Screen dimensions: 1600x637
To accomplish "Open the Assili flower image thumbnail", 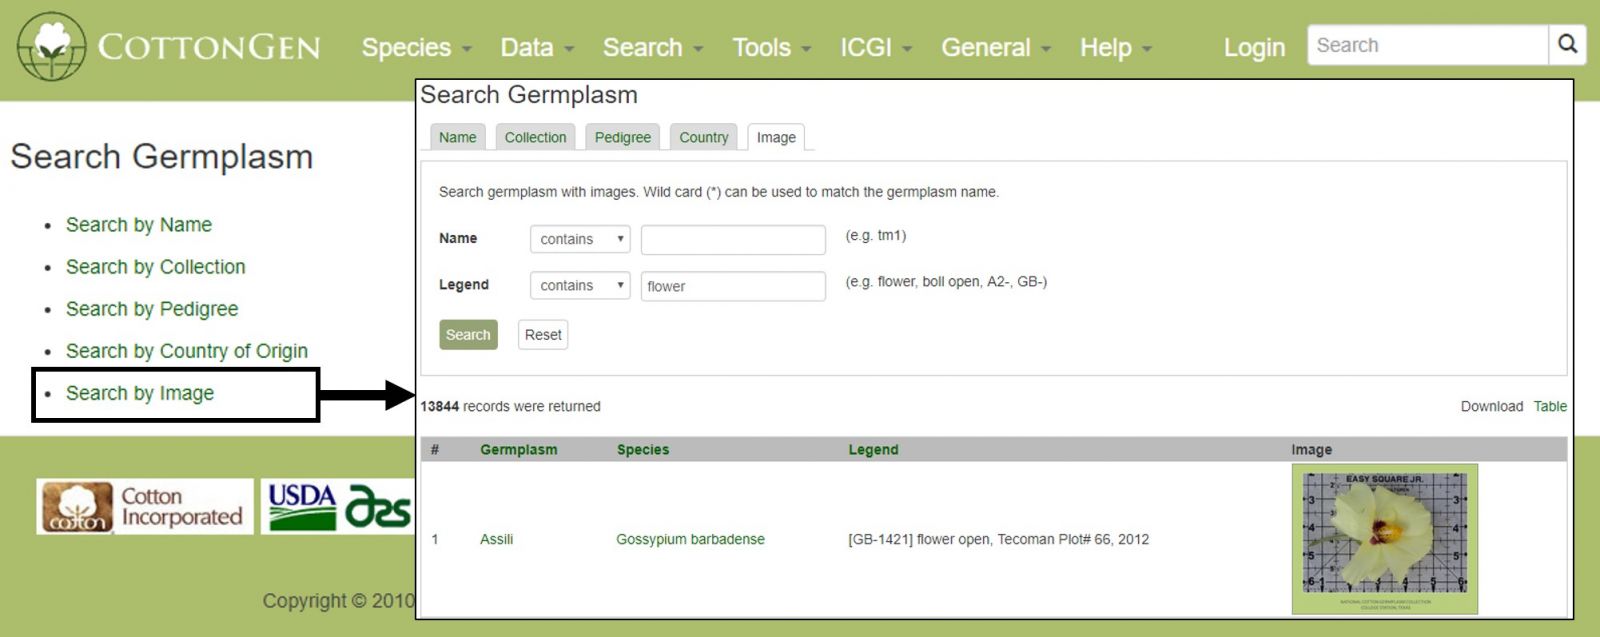I will pyautogui.click(x=1385, y=539).
